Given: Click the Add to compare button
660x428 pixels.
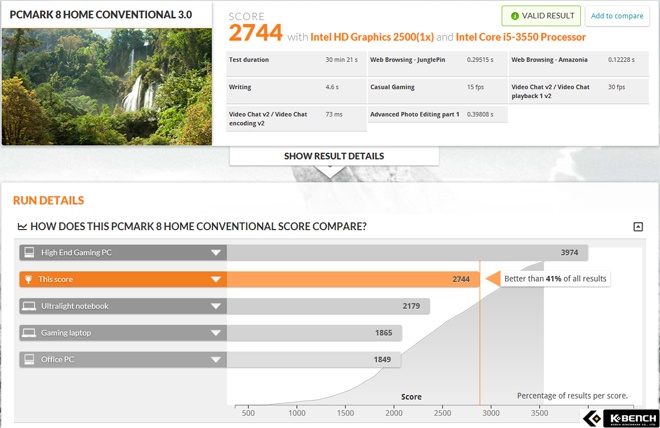Looking at the screenshot, I should point(617,16).
